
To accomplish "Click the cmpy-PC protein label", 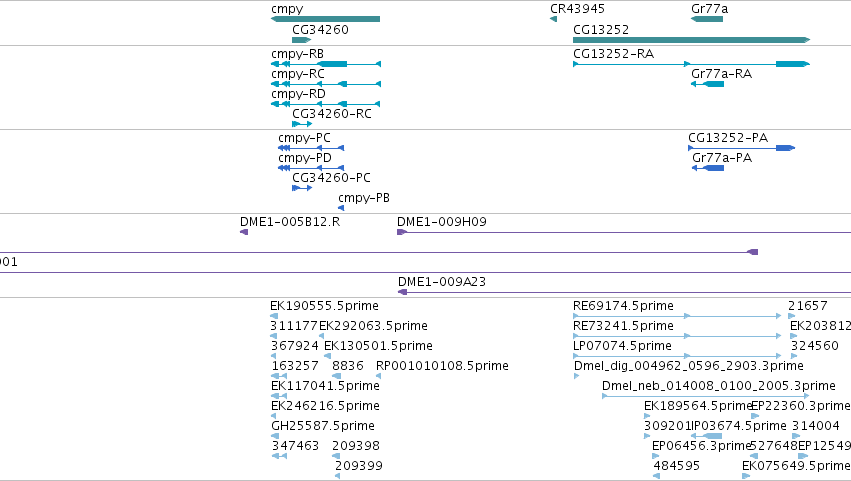I will point(304,138).
